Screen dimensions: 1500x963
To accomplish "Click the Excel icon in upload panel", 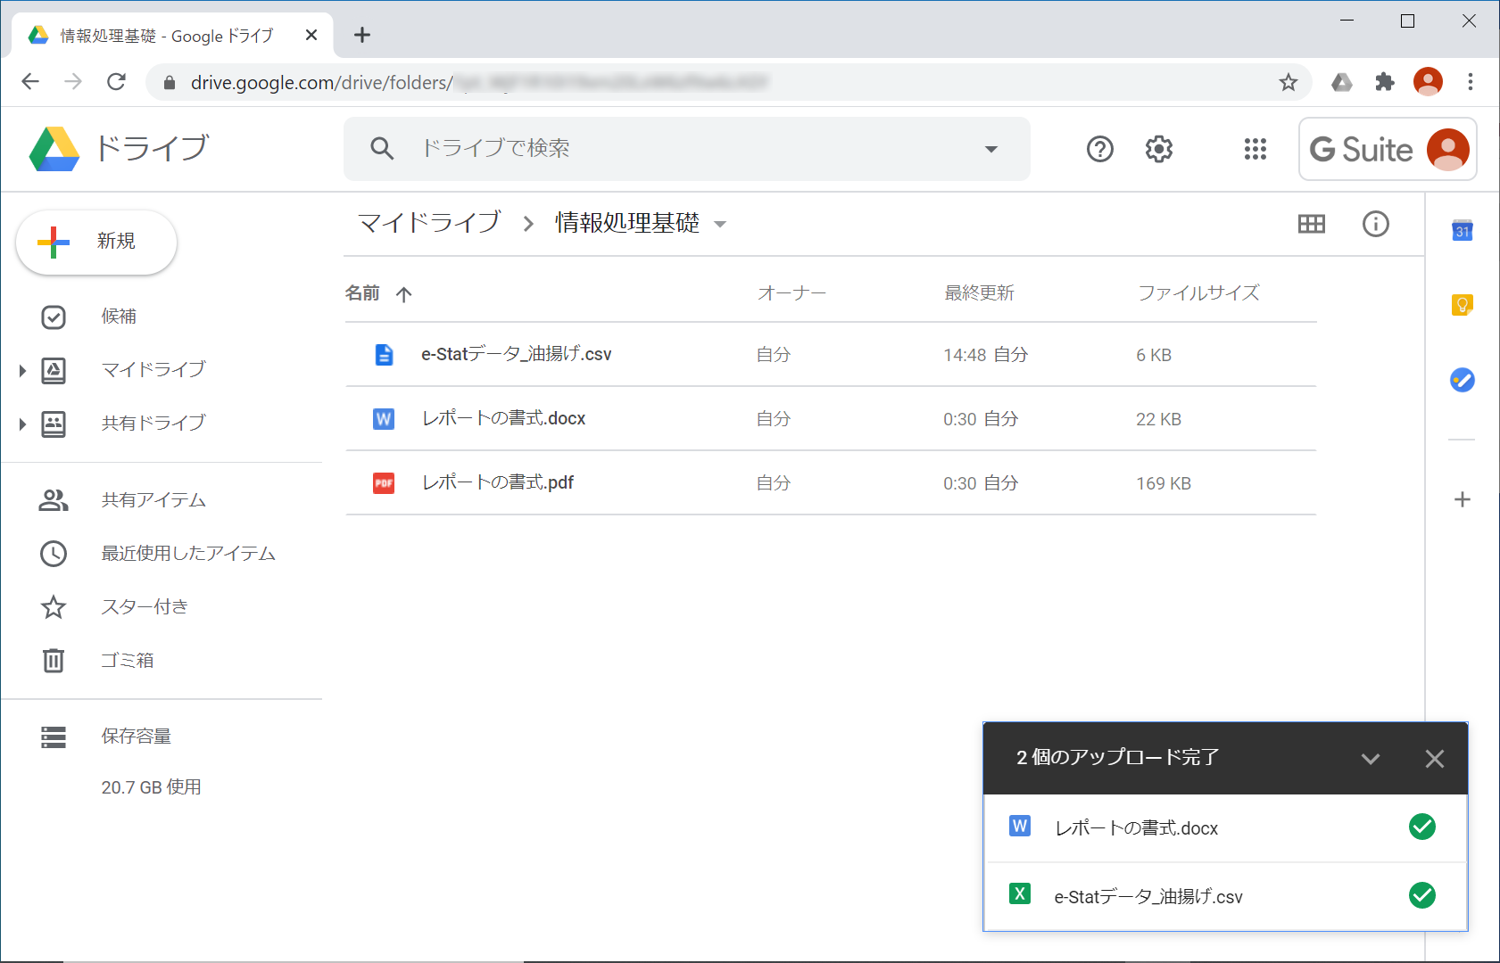I will [x=1020, y=894].
